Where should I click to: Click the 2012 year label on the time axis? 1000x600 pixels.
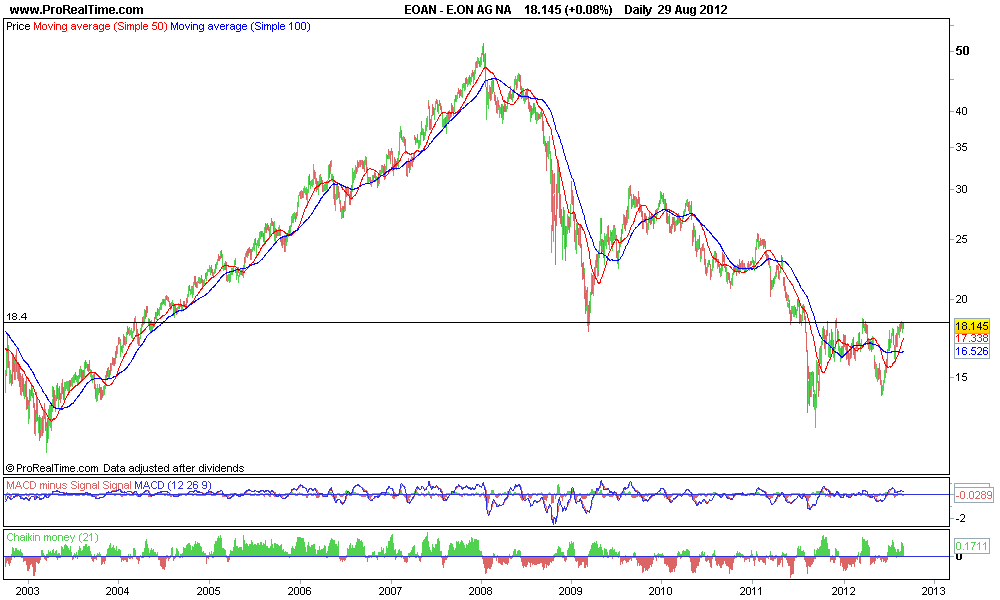click(x=844, y=590)
